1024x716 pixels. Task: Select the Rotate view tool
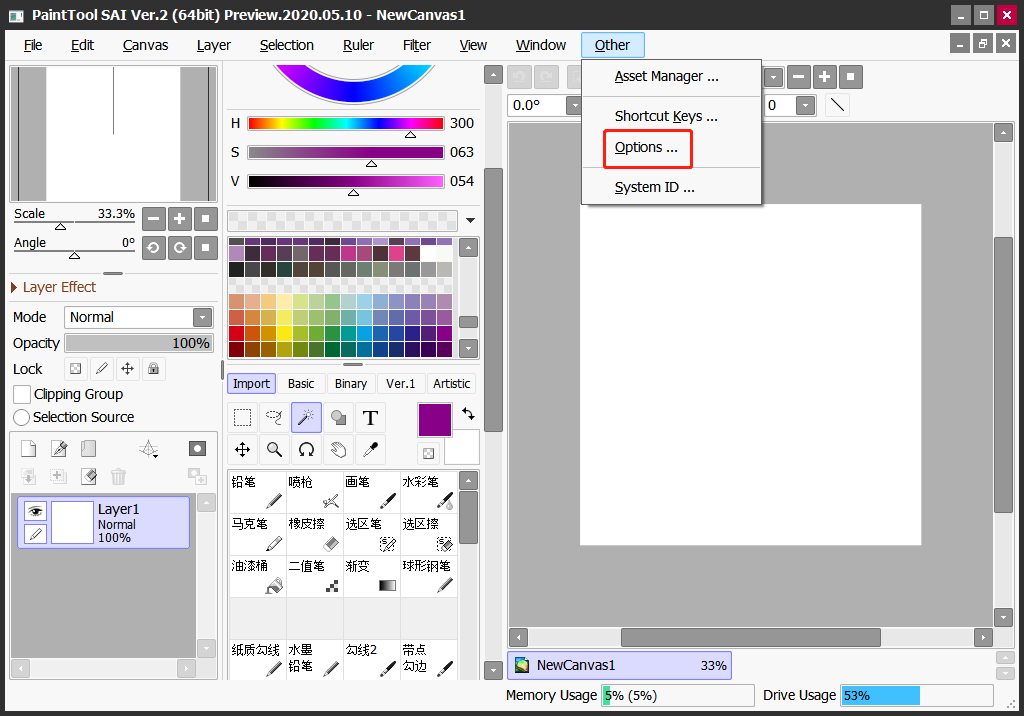coord(306,449)
